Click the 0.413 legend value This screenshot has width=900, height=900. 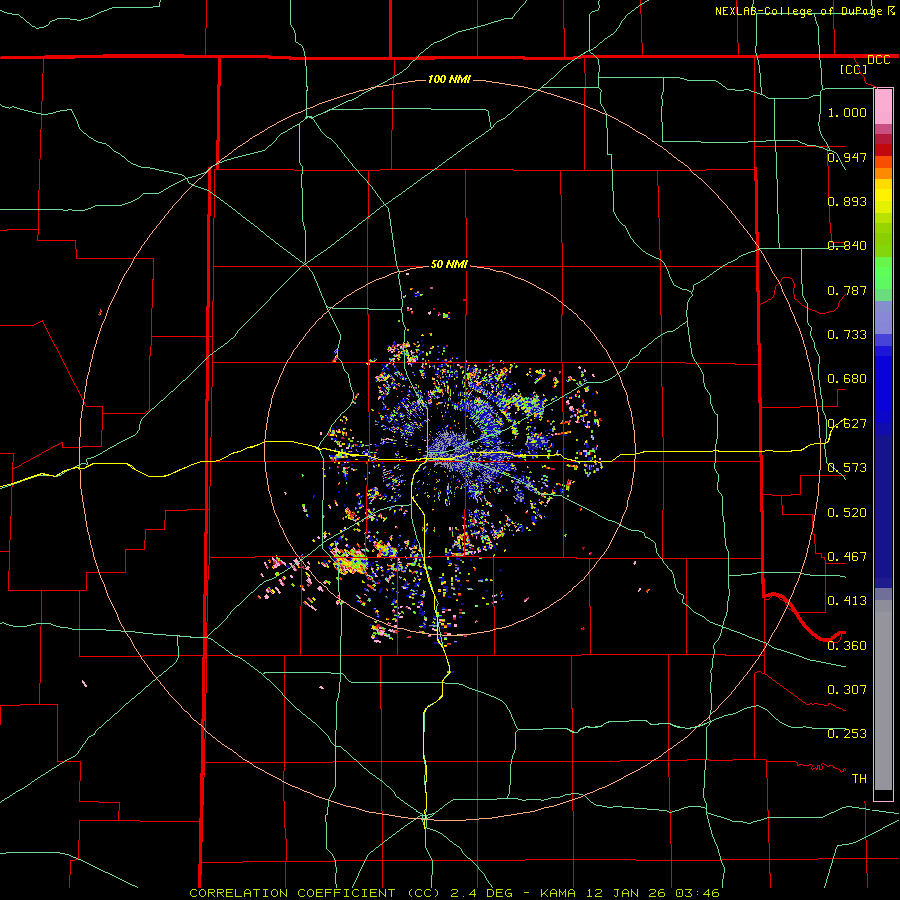tap(847, 601)
